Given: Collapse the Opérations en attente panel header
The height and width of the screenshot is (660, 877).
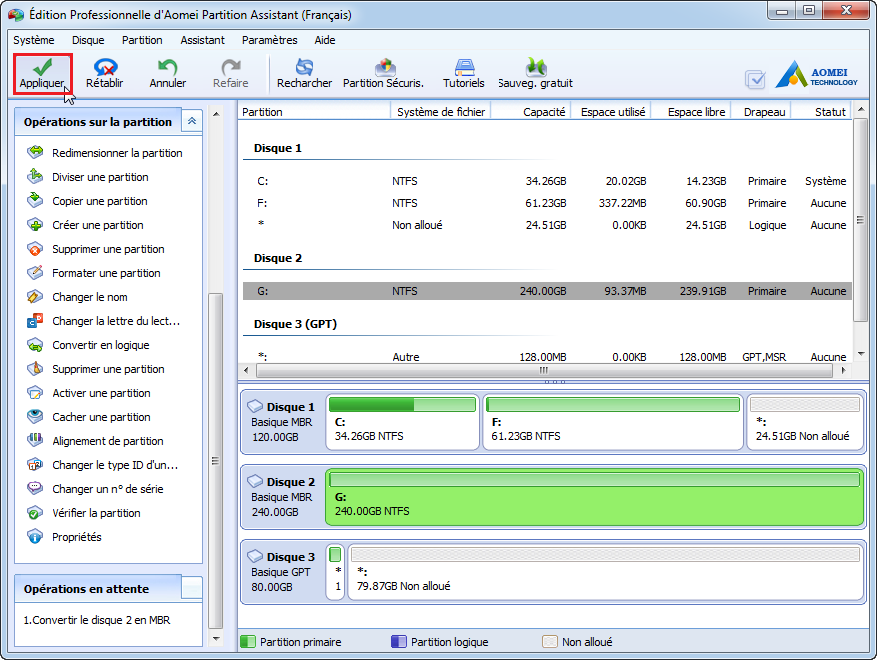Looking at the screenshot, I should coord(191,589).
